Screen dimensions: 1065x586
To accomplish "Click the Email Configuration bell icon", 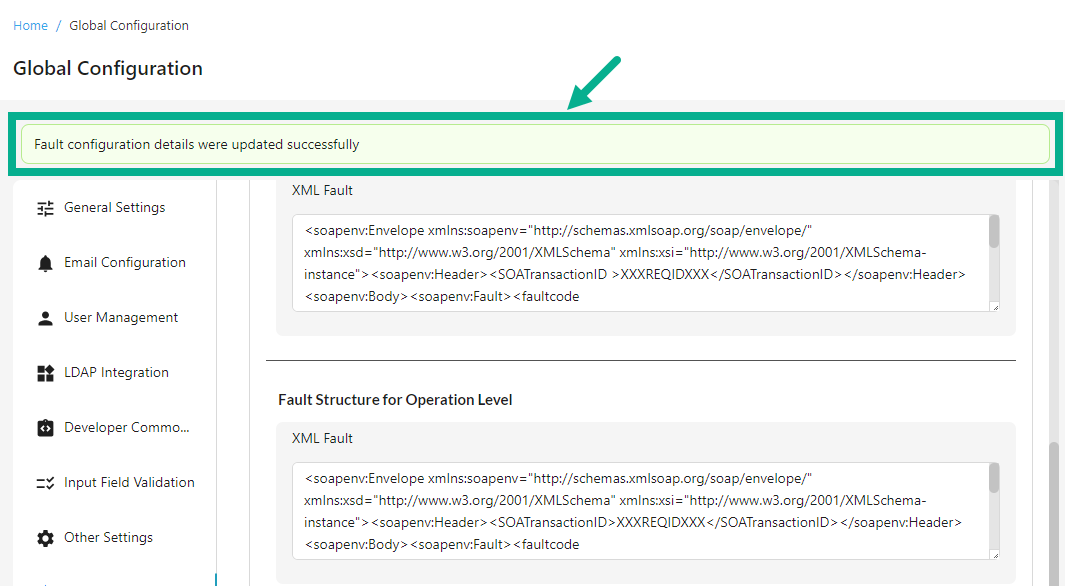I will [45, 263].
